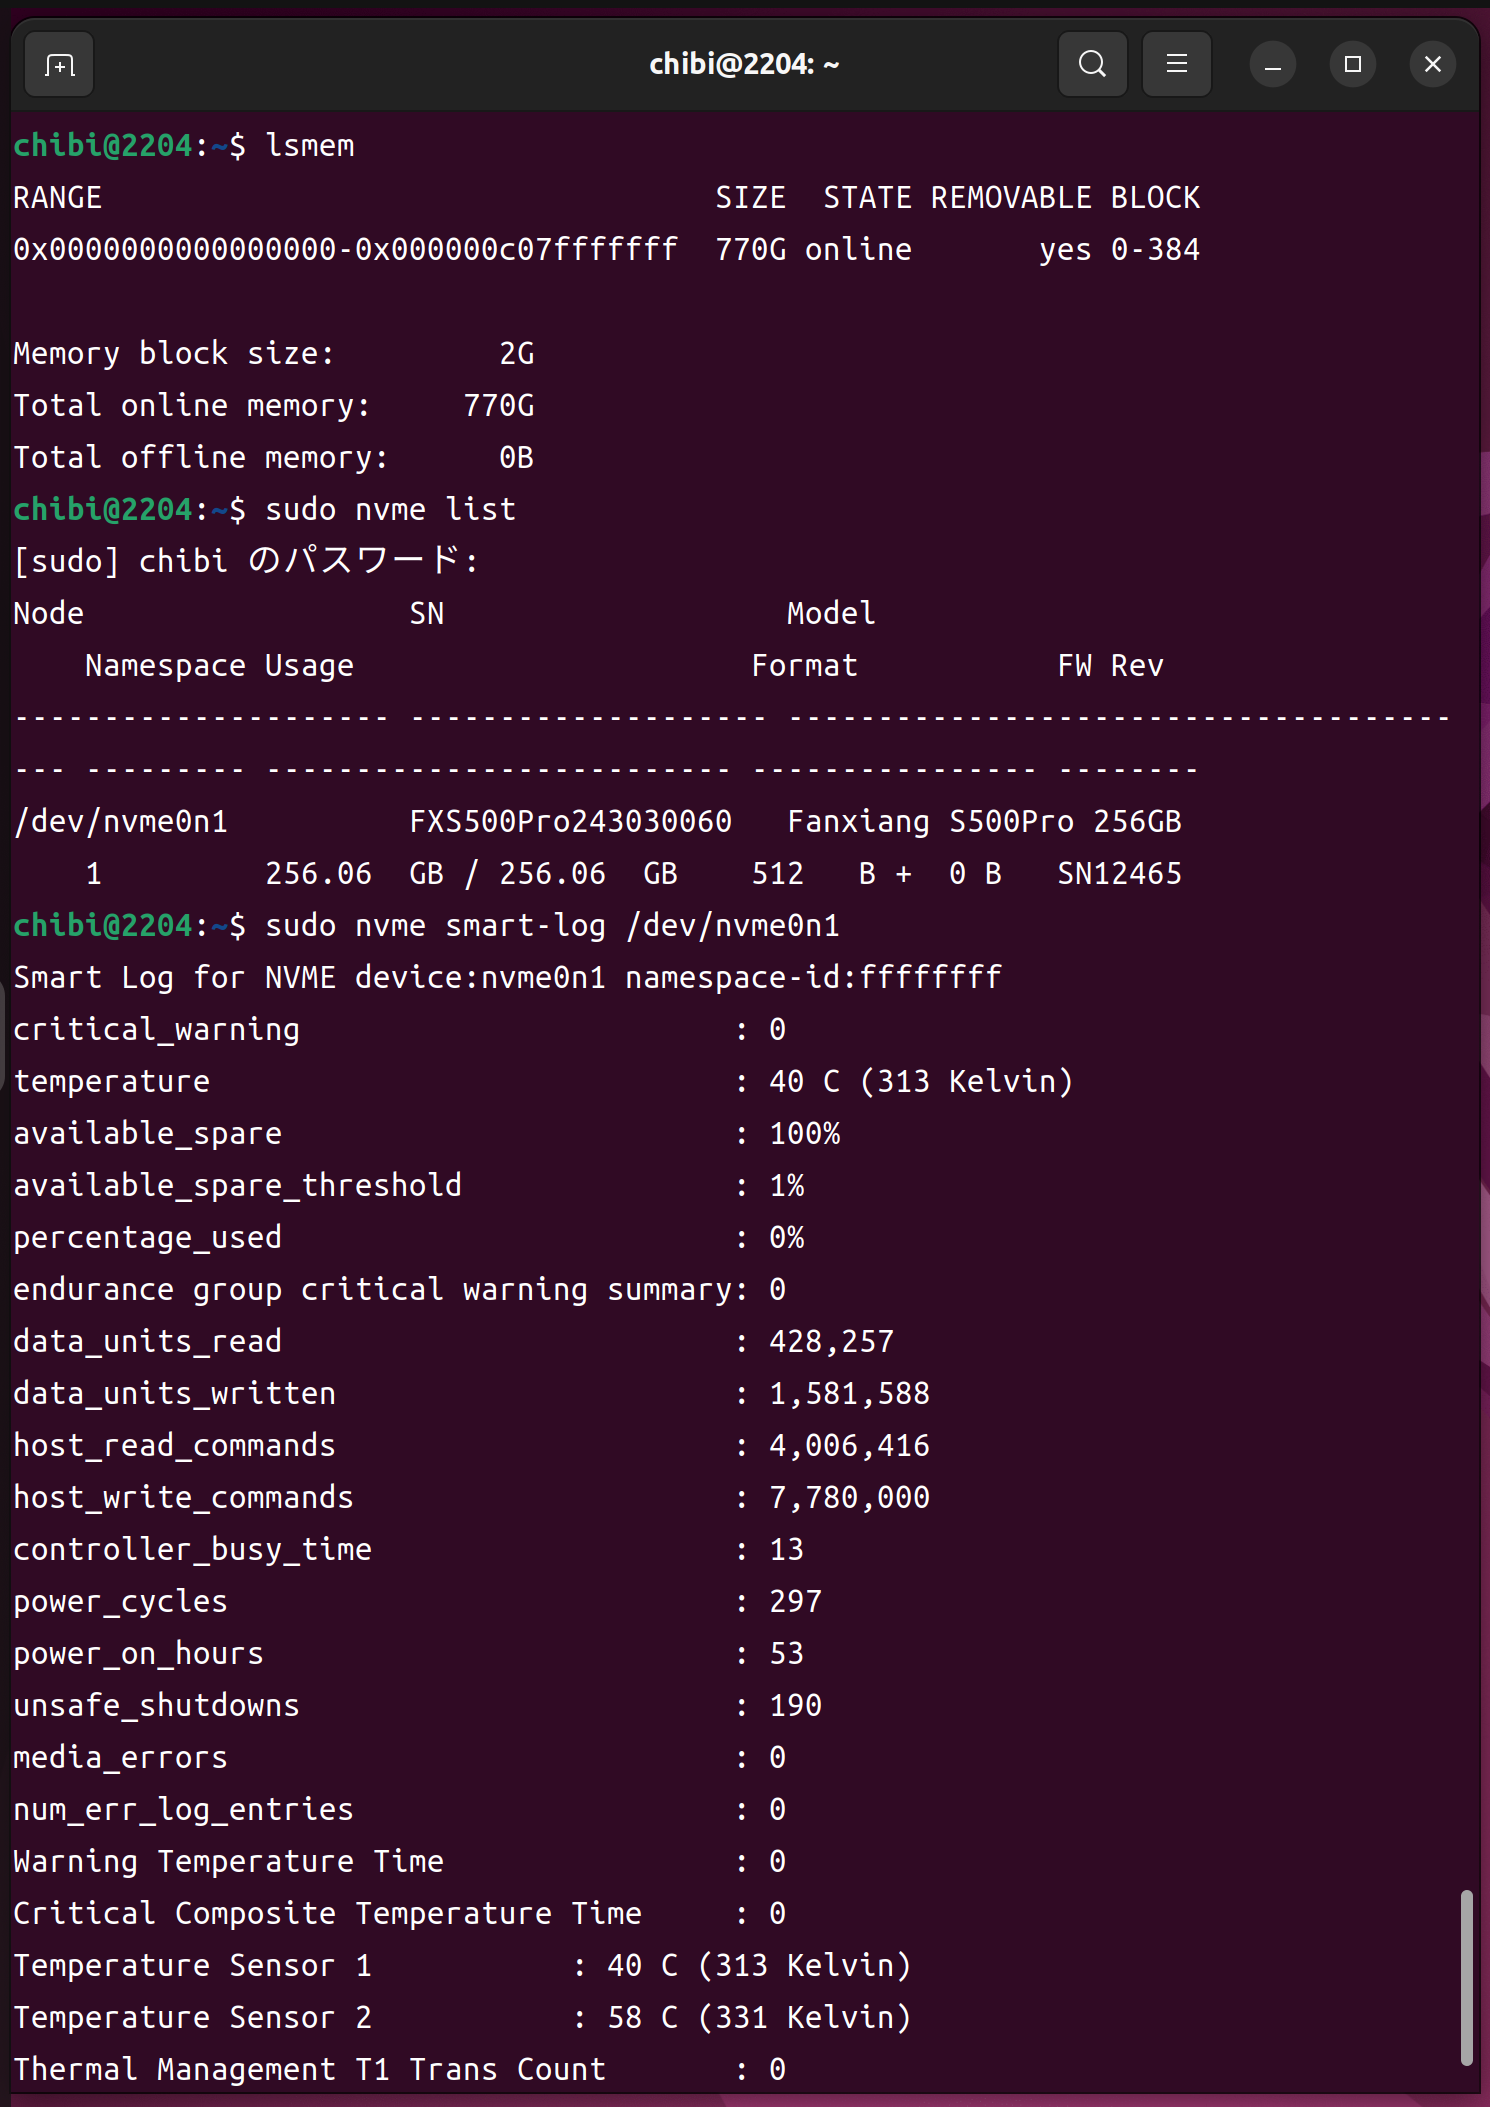Maximize the terminal window
The width and height of the screenshot is (1490, 2107).
(x=1352, y=65)
